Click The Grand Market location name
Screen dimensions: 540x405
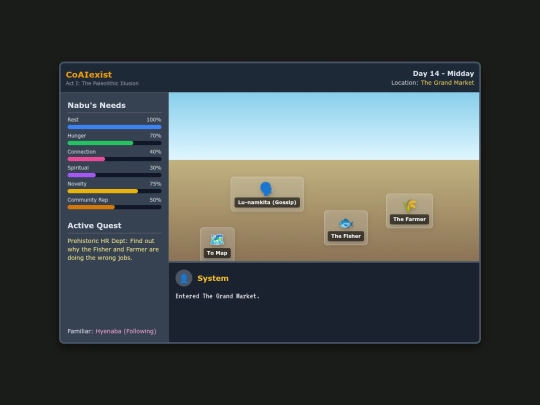coord(447,83)
